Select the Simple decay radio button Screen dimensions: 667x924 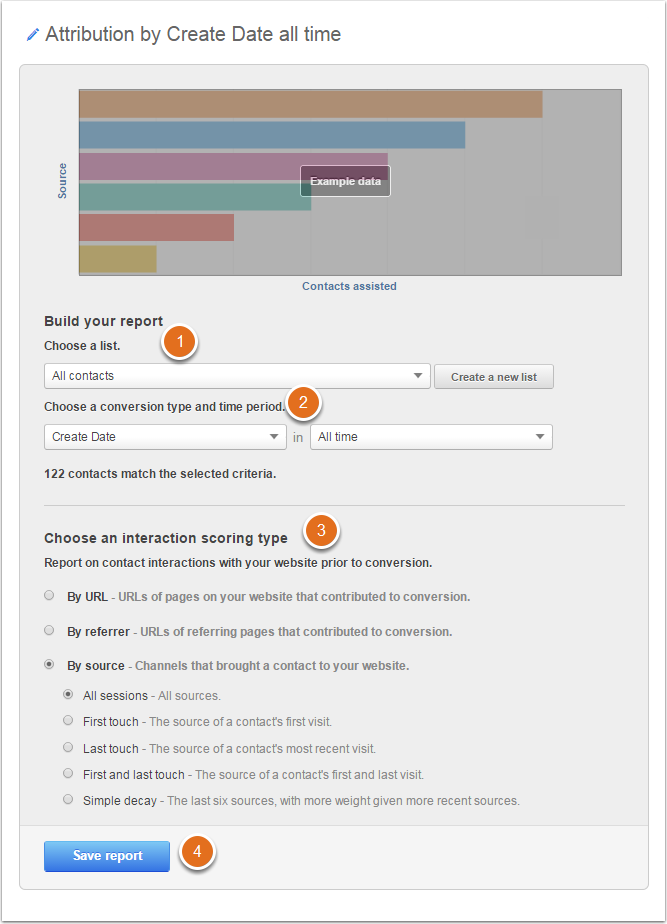click(x=68, y=799)
